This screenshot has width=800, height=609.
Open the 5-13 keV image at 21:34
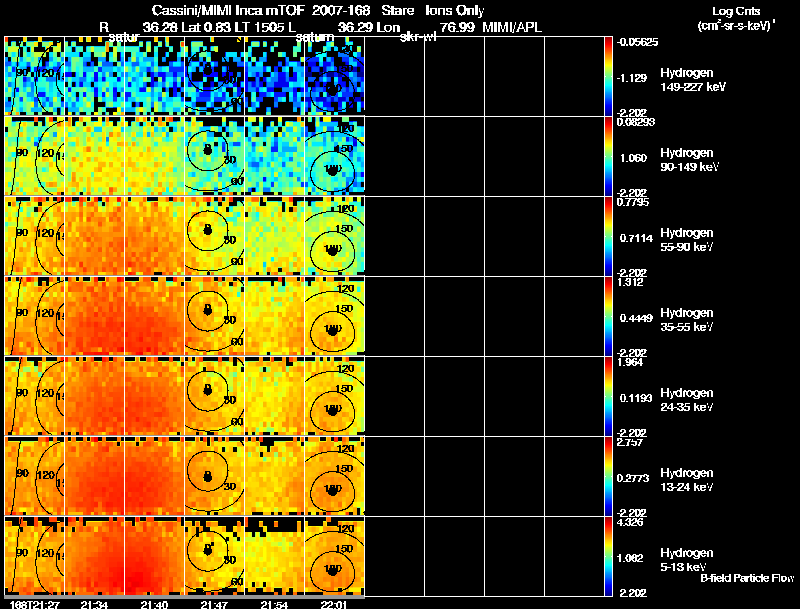[x=94, y=556]
